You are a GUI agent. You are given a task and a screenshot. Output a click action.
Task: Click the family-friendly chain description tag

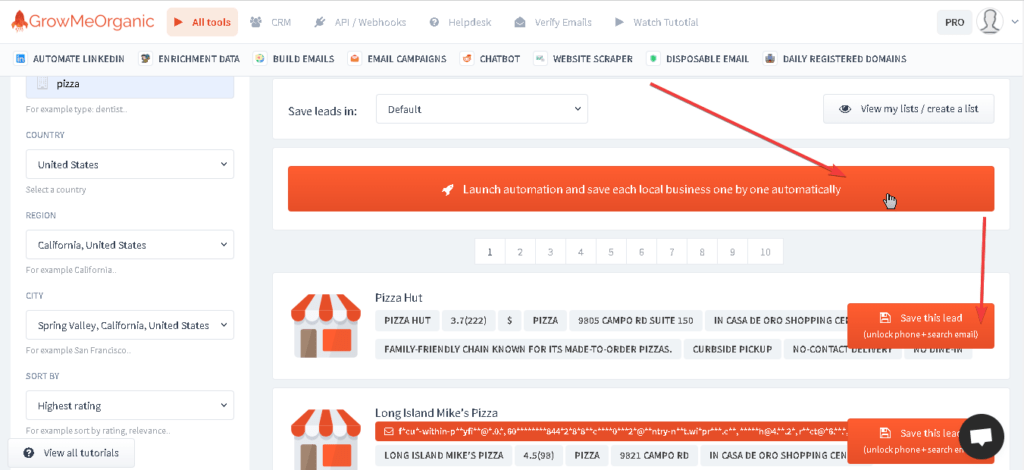528,349
